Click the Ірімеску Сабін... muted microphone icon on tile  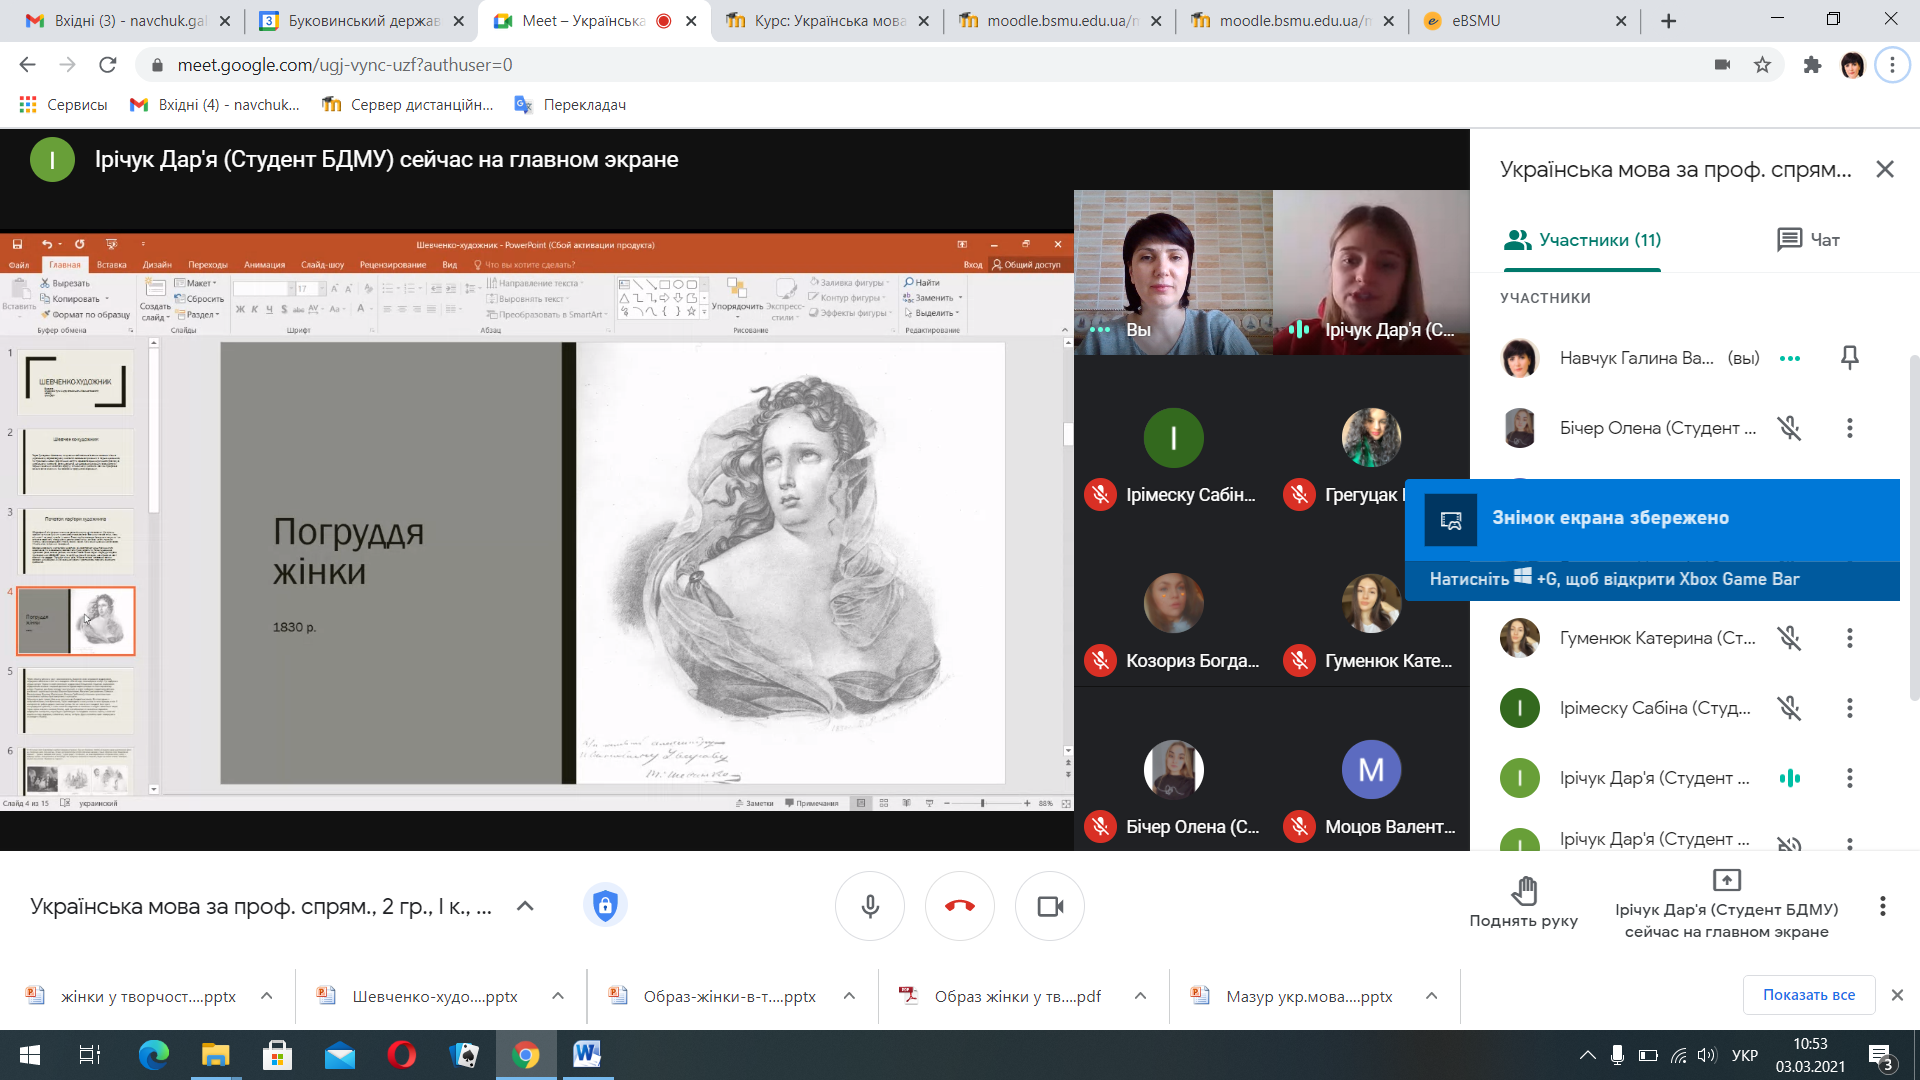1101,494
